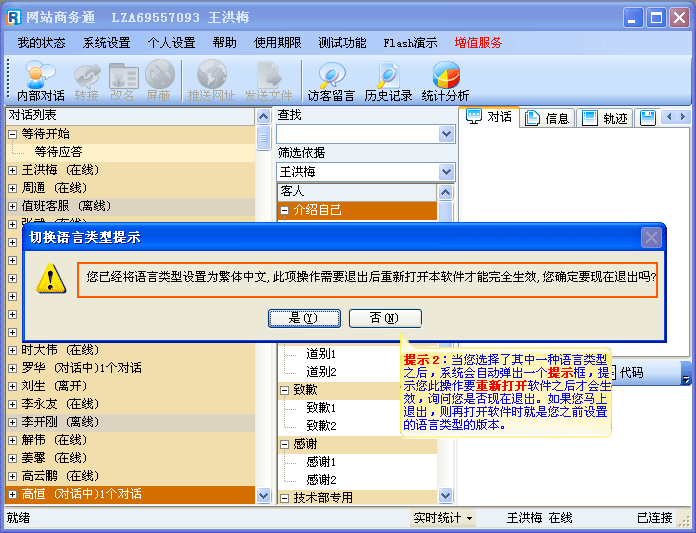The height and width of the screenshot is (533, 696).
Task: Switch to the 信息 tab
Action: click(x=547, y=118)
